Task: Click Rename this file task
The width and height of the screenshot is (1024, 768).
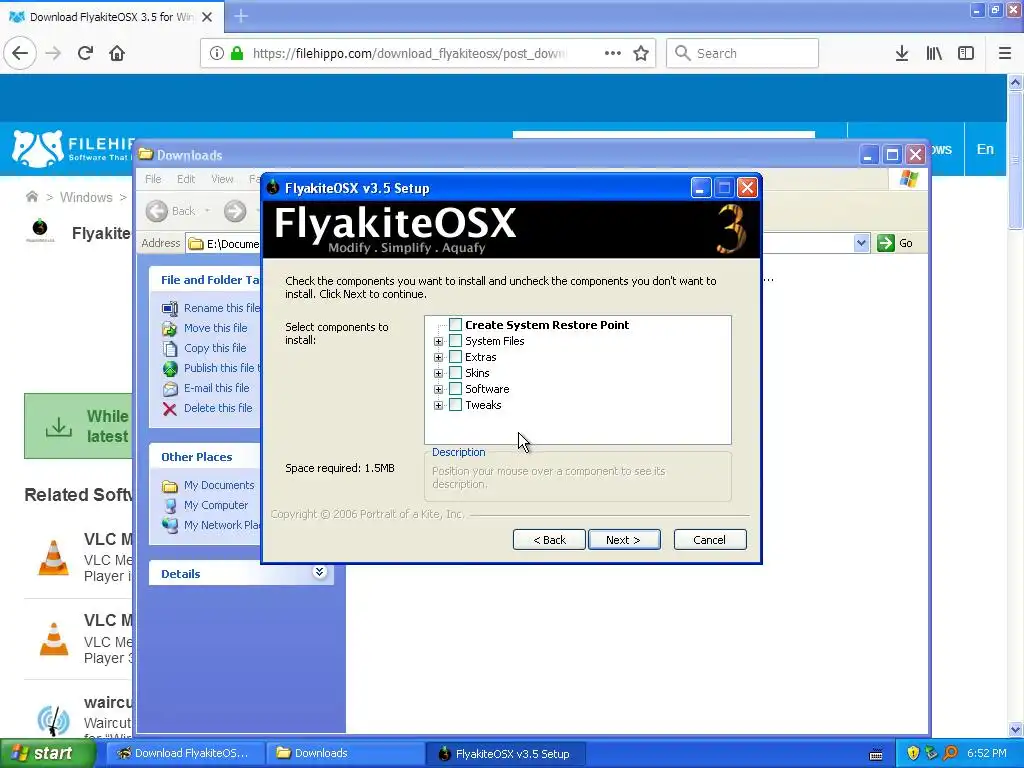Action: click(222, 308)
